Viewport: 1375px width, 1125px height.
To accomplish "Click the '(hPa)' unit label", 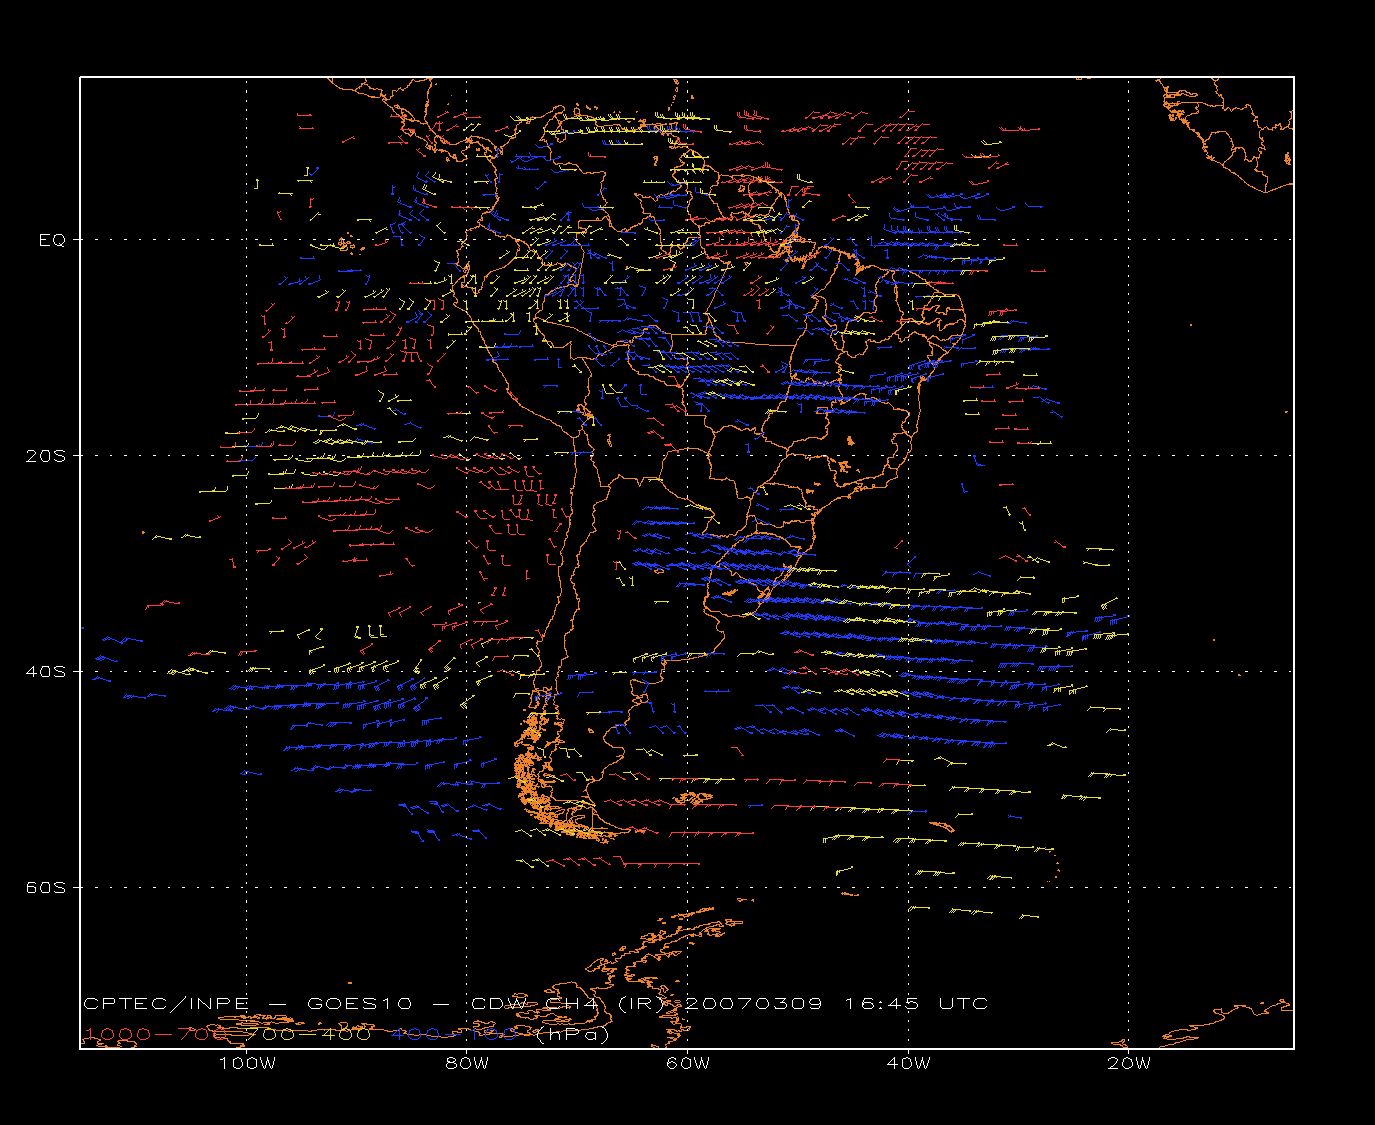I will point(572,1034).
